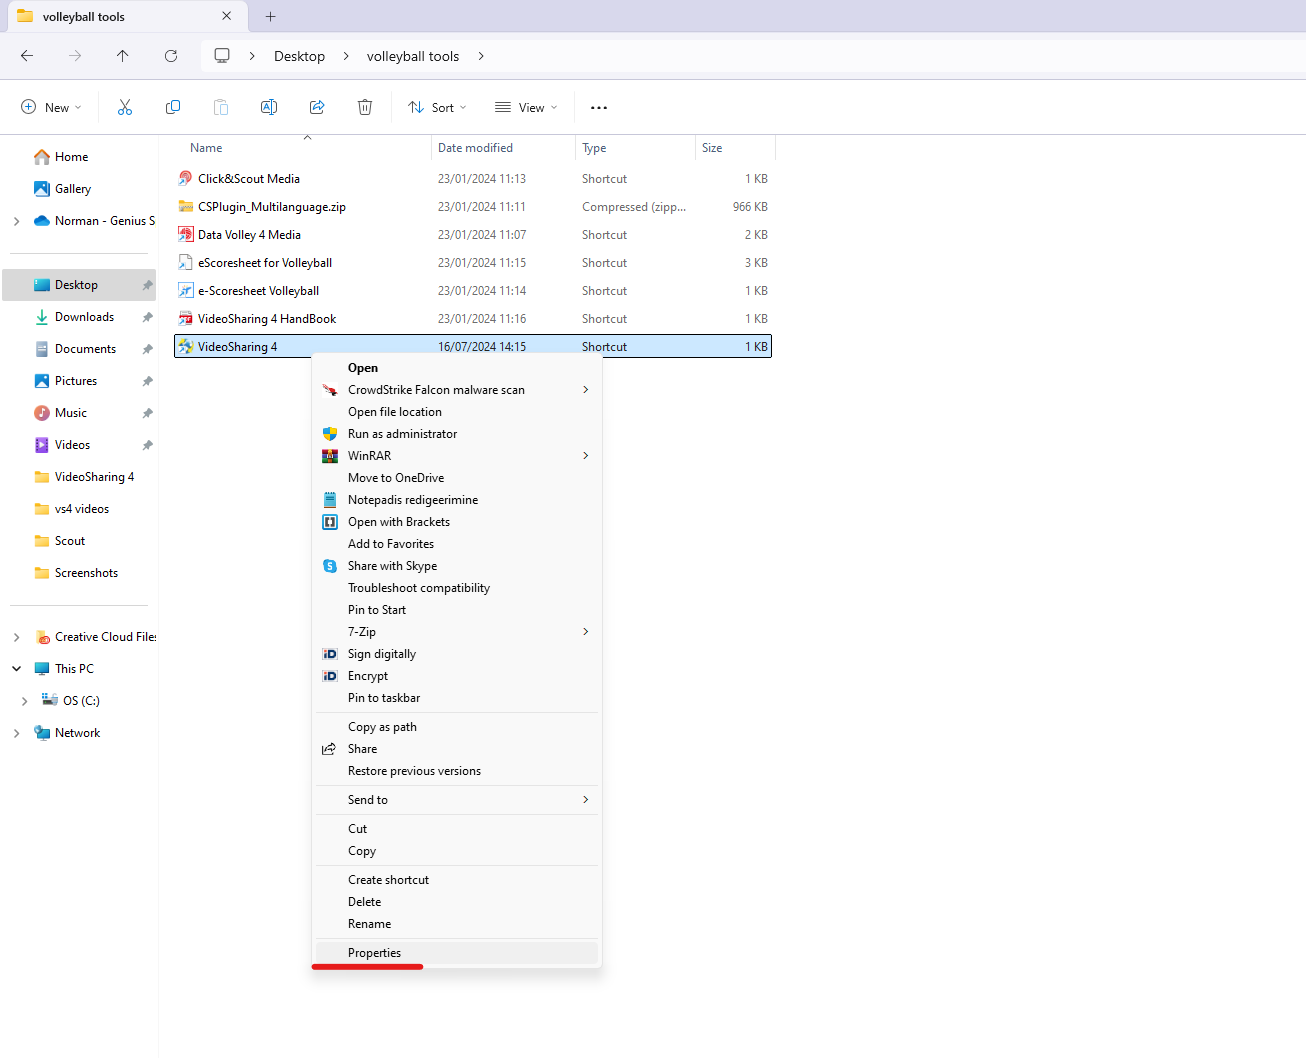
Task: Click the pin icon next to Pictures
Action: [147, 381]
